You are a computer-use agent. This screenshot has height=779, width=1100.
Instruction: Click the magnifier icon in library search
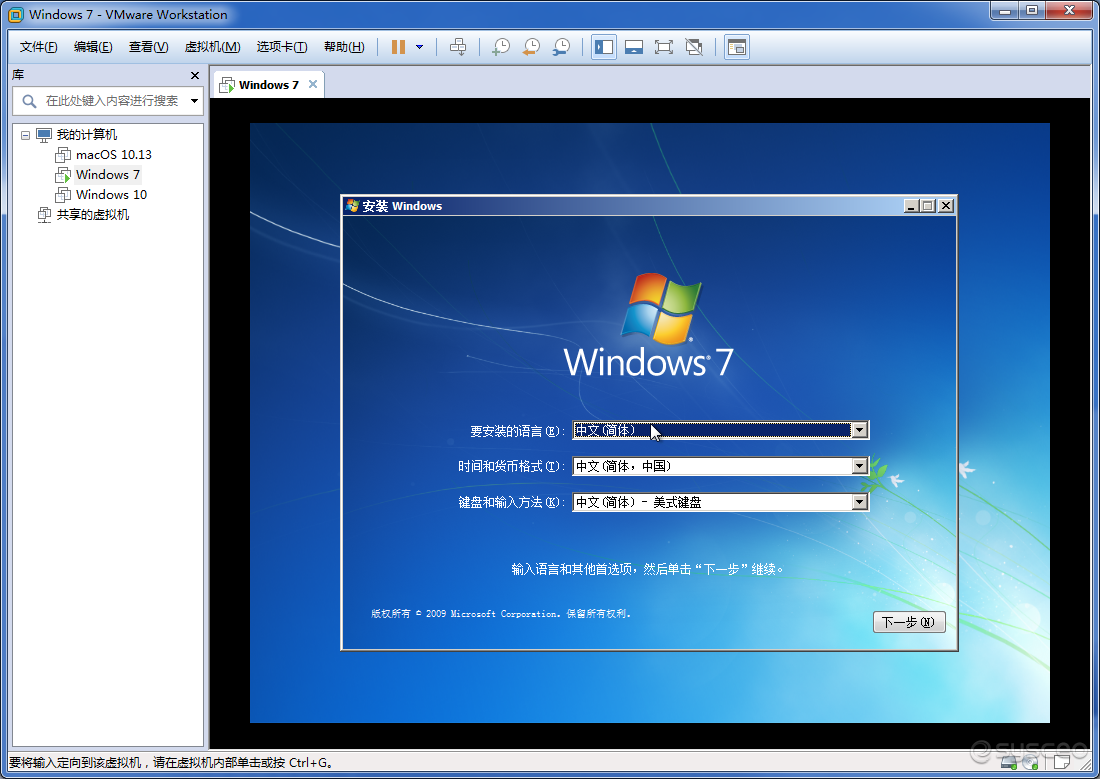[29, 101]
